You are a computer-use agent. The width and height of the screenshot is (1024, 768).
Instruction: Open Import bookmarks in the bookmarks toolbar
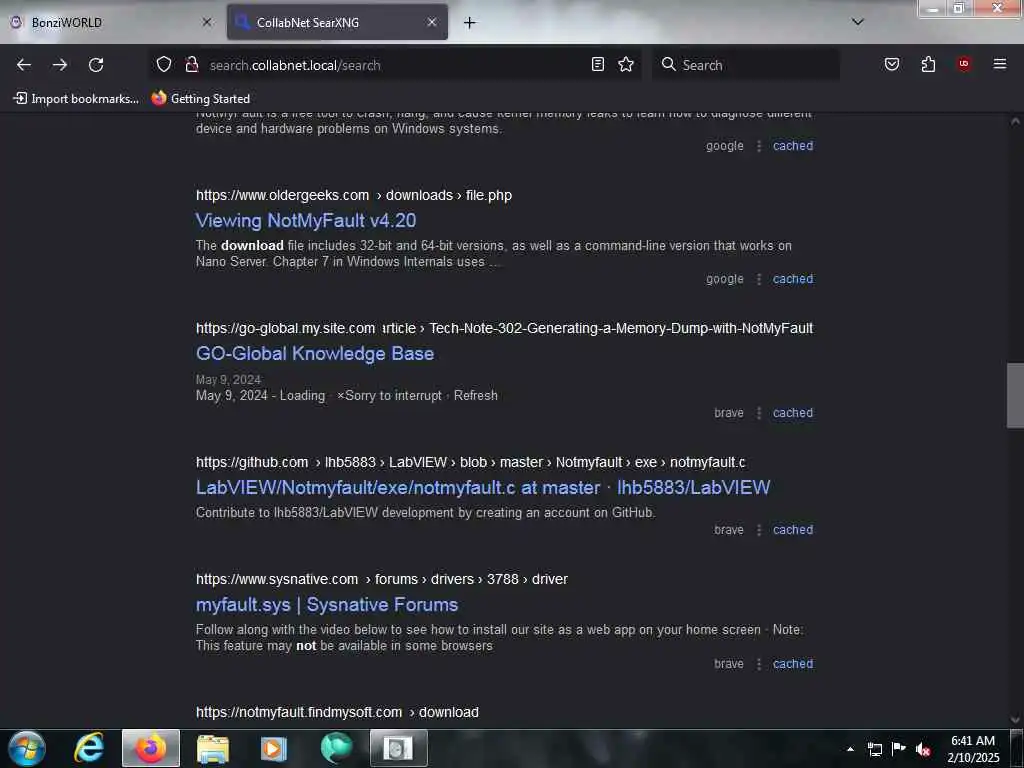(76, 99)
